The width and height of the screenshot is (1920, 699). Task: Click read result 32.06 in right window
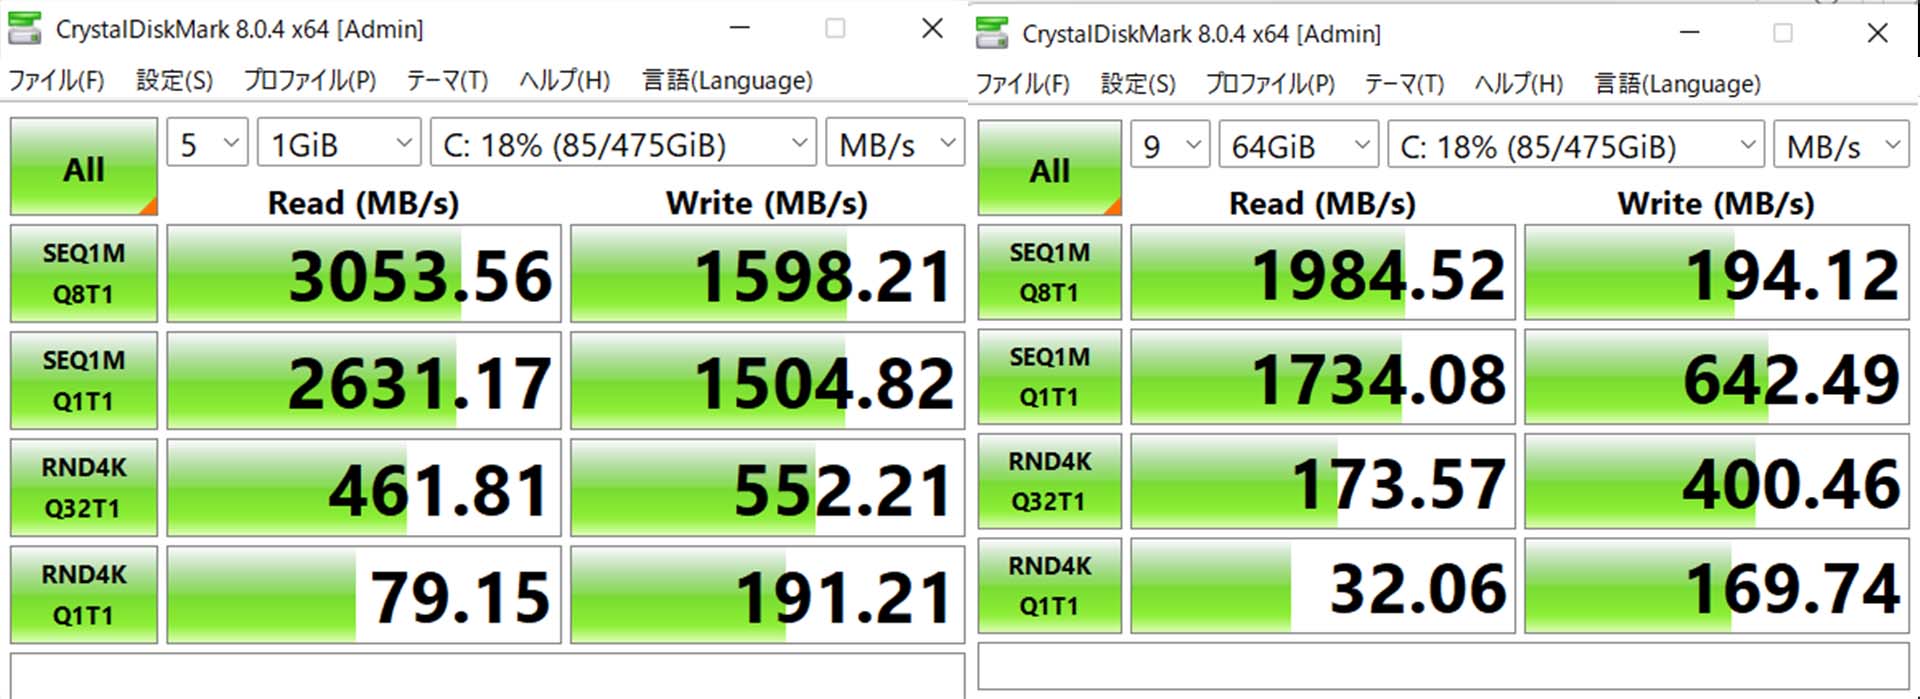click(1323, 585)
